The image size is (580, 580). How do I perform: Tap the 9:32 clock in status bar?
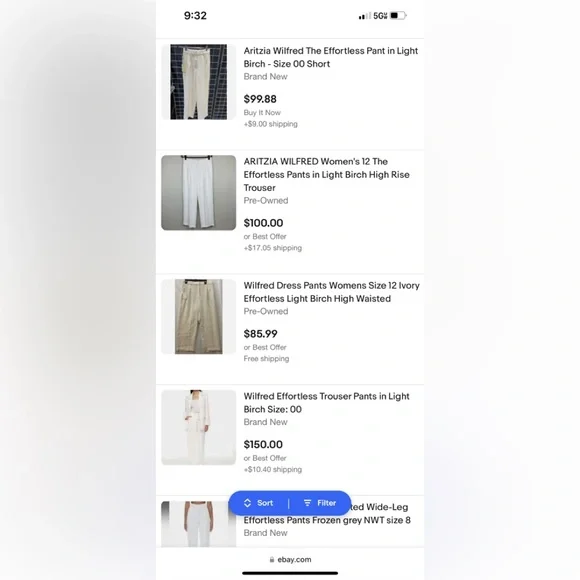[x=195, y=16]
